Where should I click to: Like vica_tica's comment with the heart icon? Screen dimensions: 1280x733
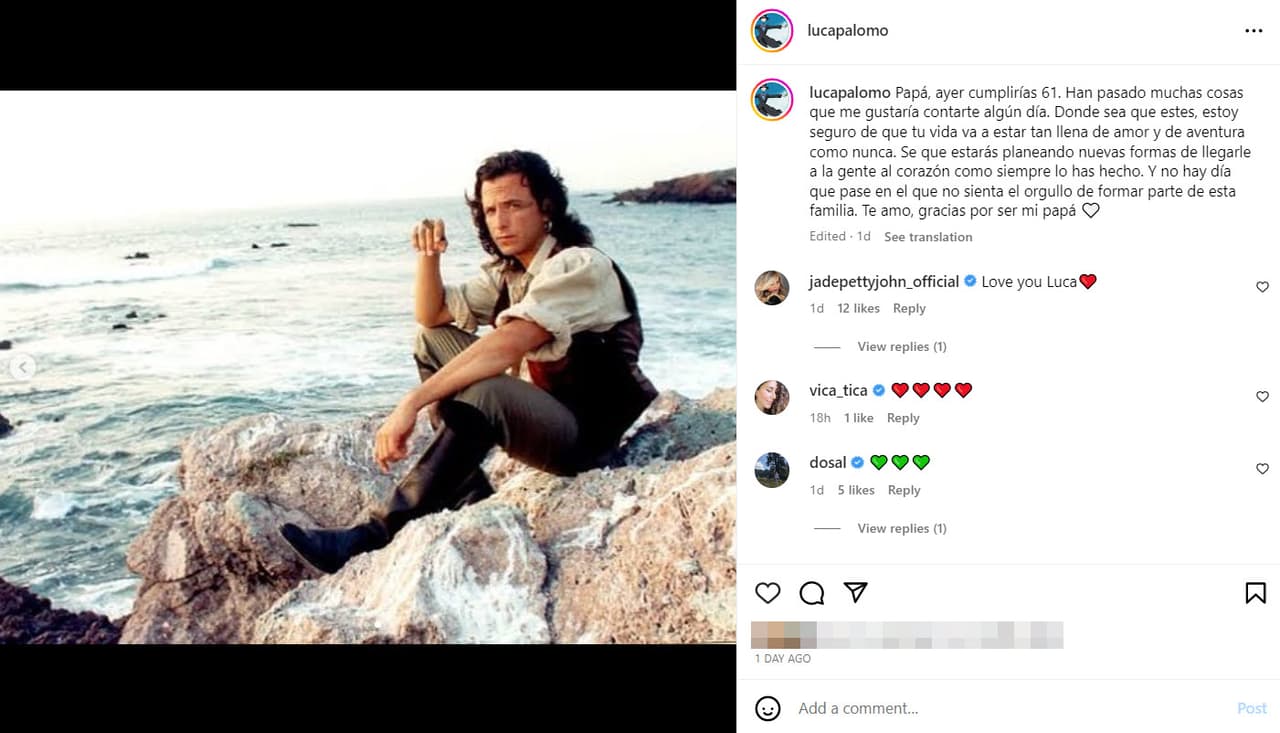tap(1262, 397)
